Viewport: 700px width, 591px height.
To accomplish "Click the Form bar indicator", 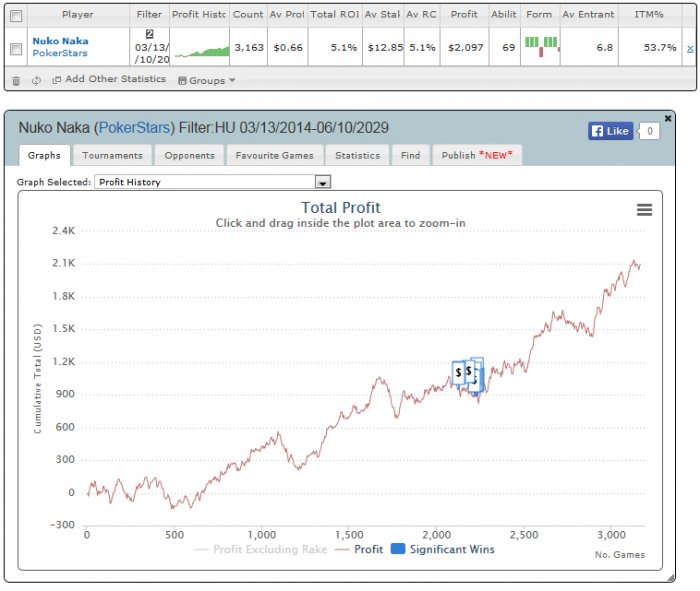I will tap(542, 46).
